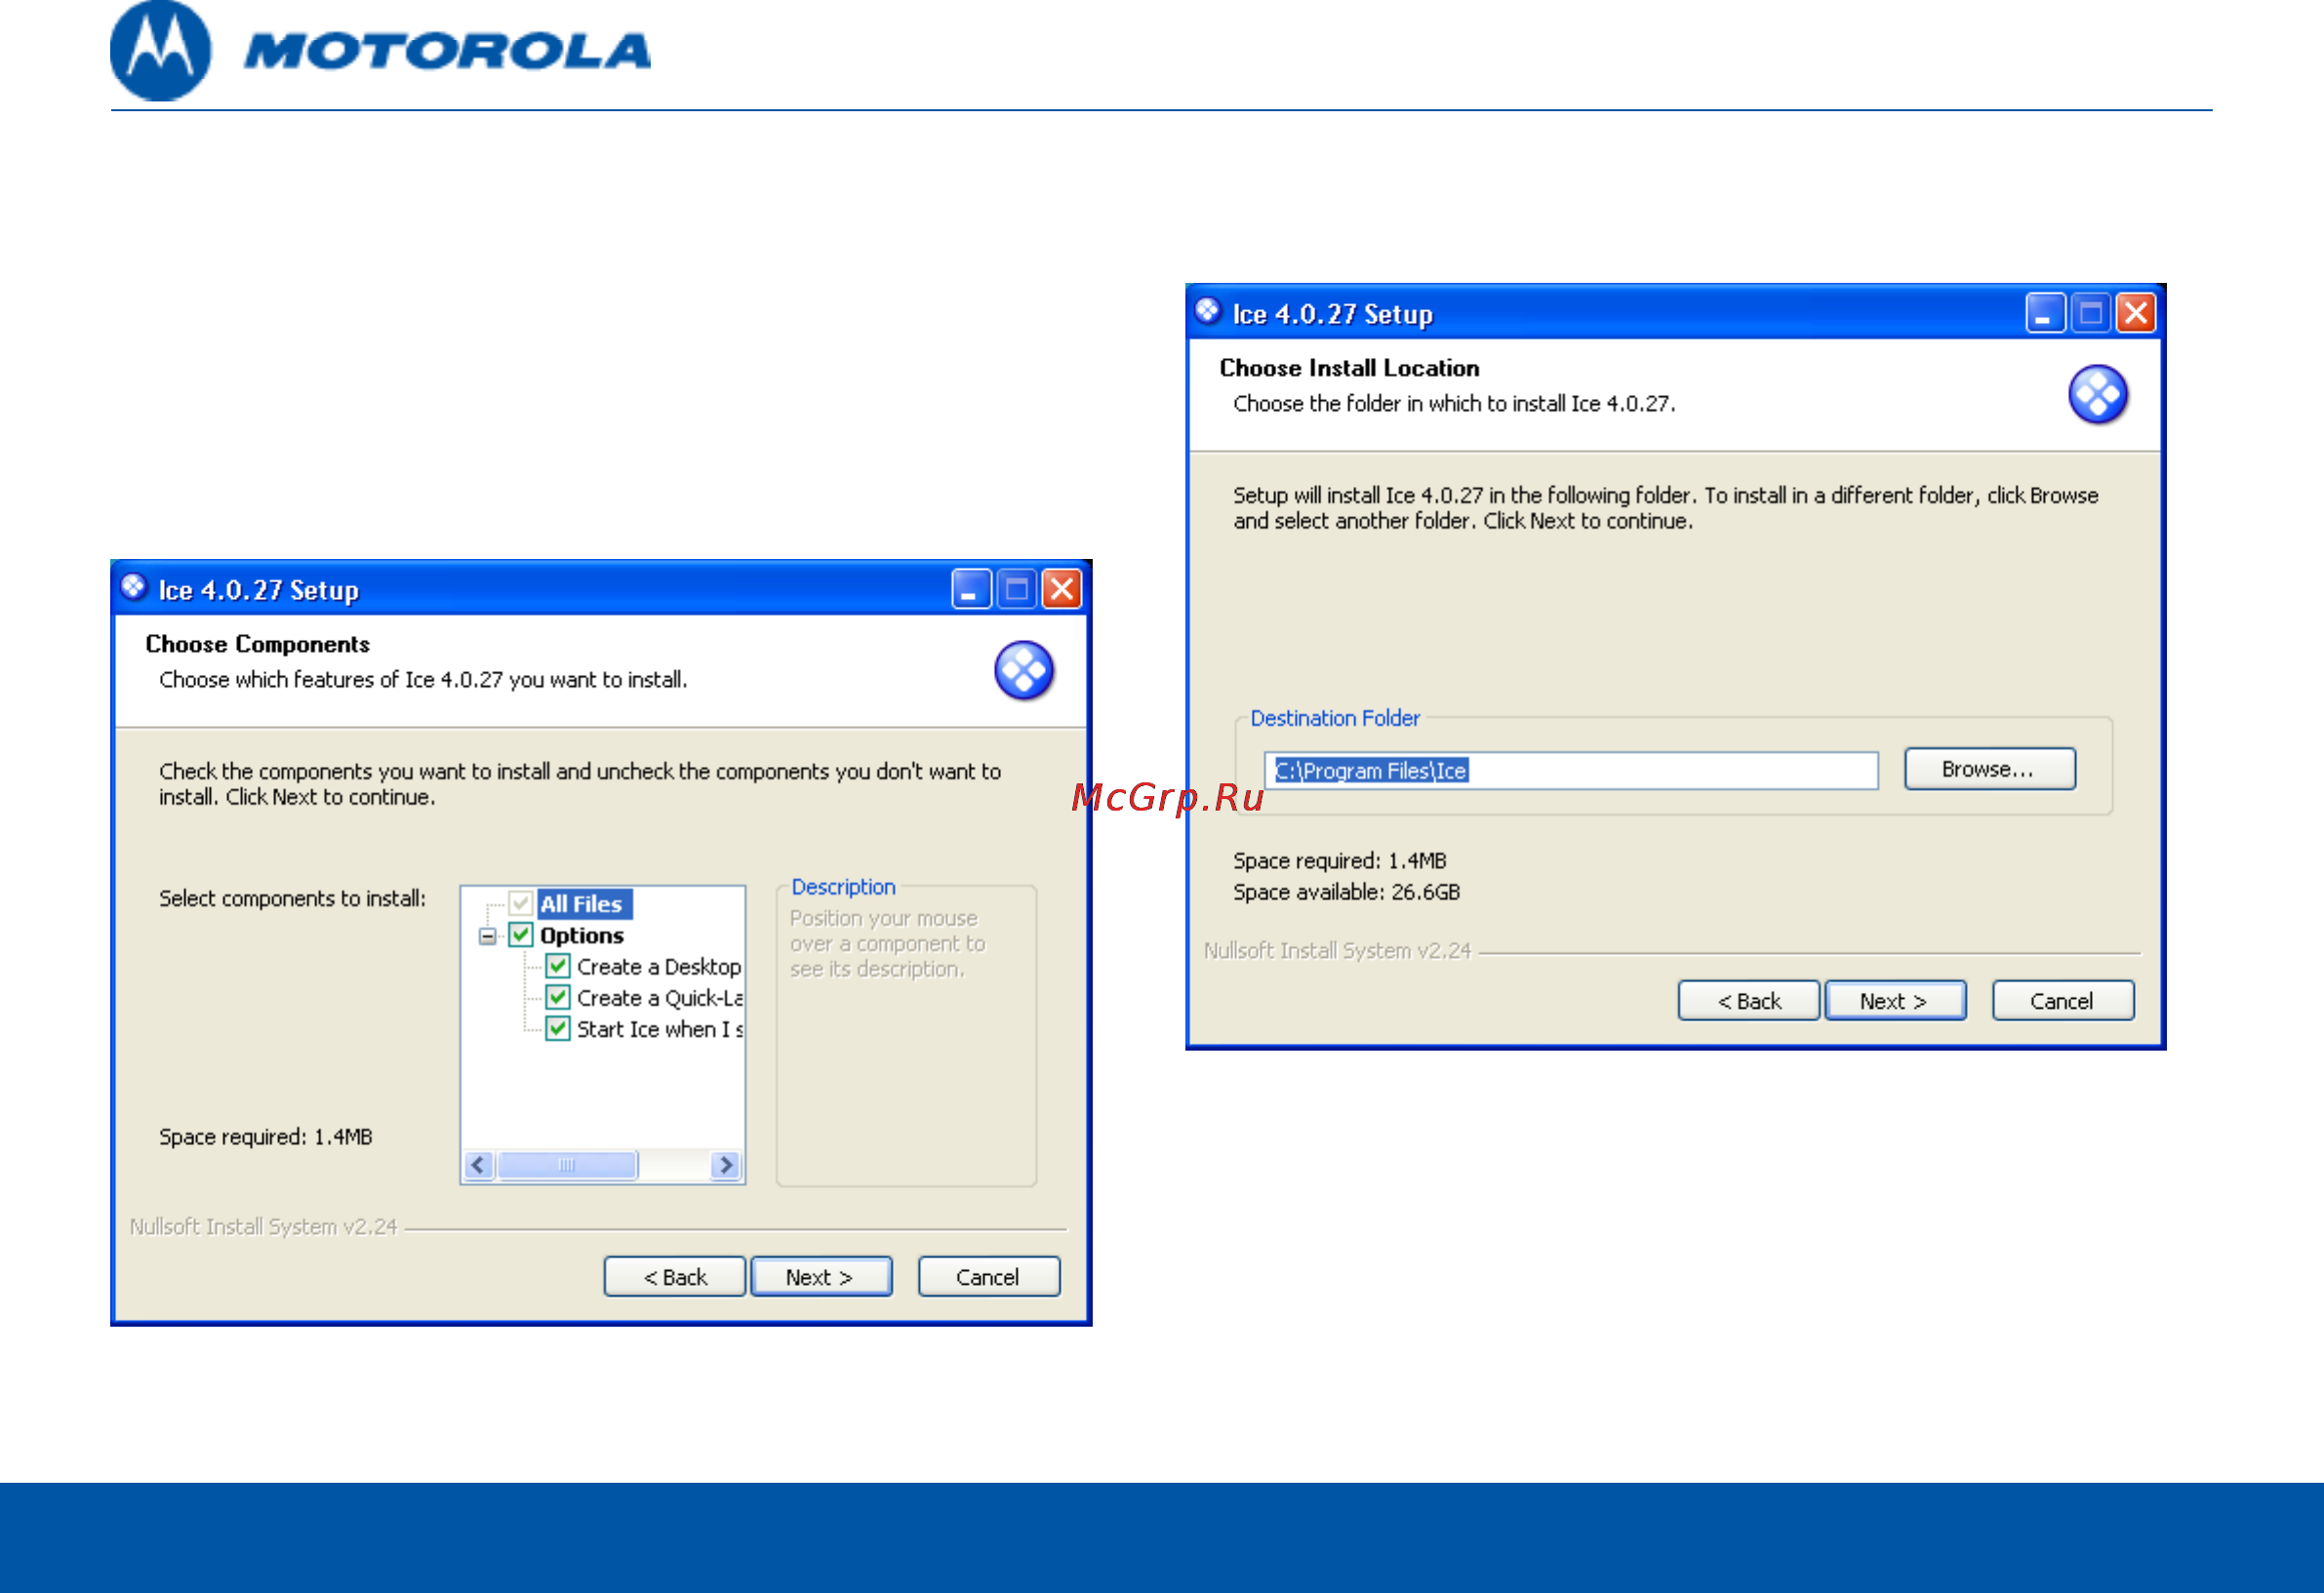This screenshot has height=1593, width=2324.
Task: Click the Motorola logo emblem
Action: 161,51
